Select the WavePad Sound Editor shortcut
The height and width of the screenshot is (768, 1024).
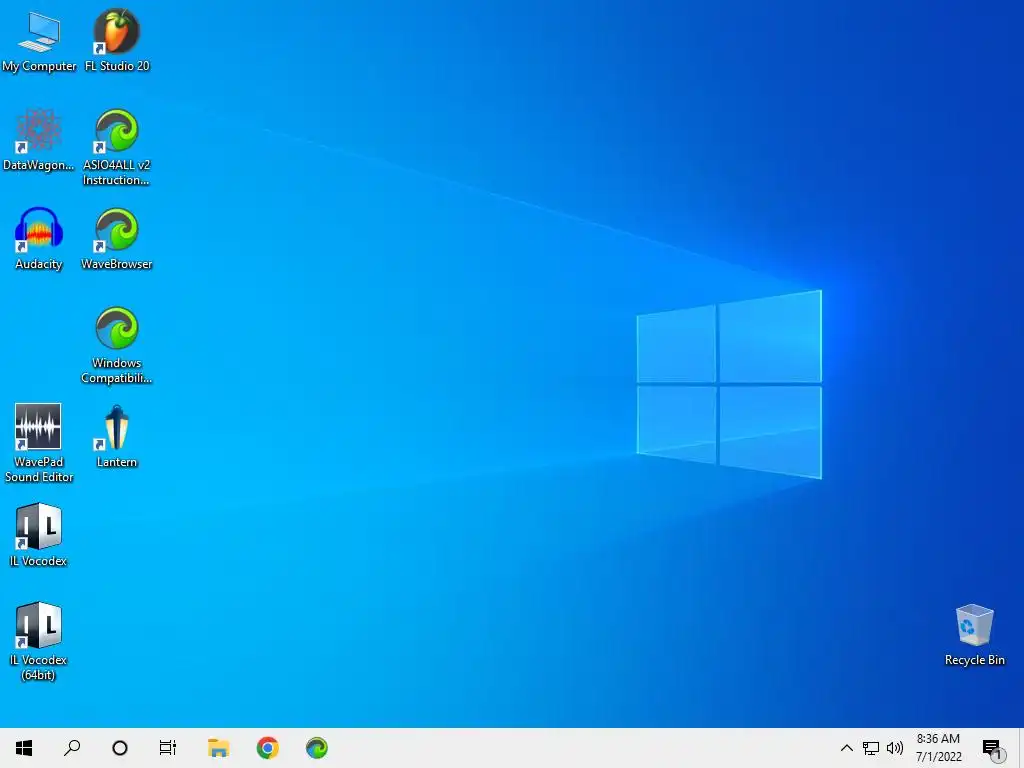pos(39,443)
